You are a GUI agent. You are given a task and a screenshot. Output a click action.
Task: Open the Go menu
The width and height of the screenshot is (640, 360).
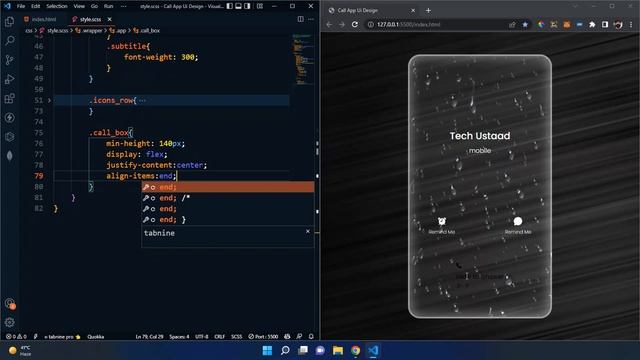pos(94,6)
